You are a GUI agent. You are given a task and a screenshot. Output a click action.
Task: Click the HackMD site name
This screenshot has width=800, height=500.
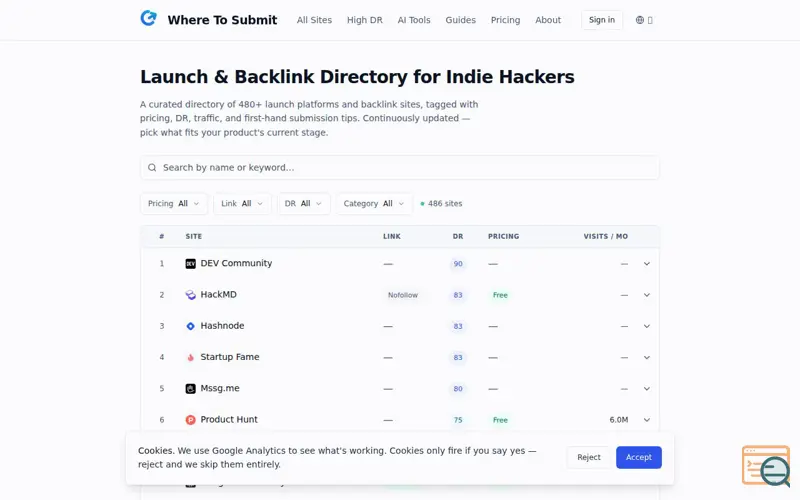click(x=218, y=294)
